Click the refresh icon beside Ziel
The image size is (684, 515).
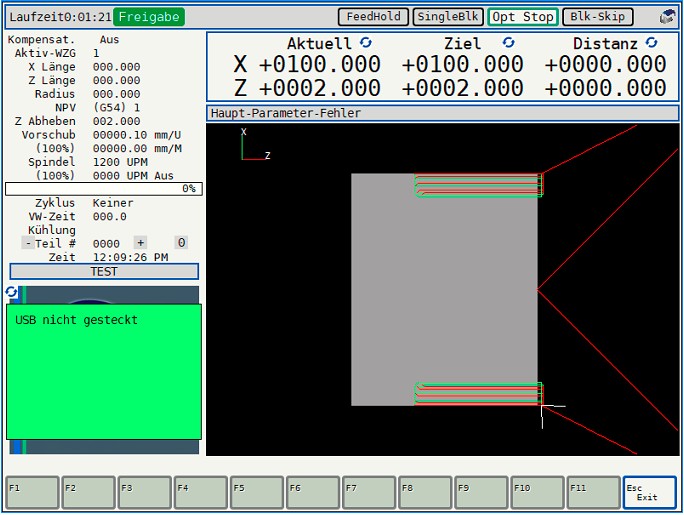pos(508,42)
